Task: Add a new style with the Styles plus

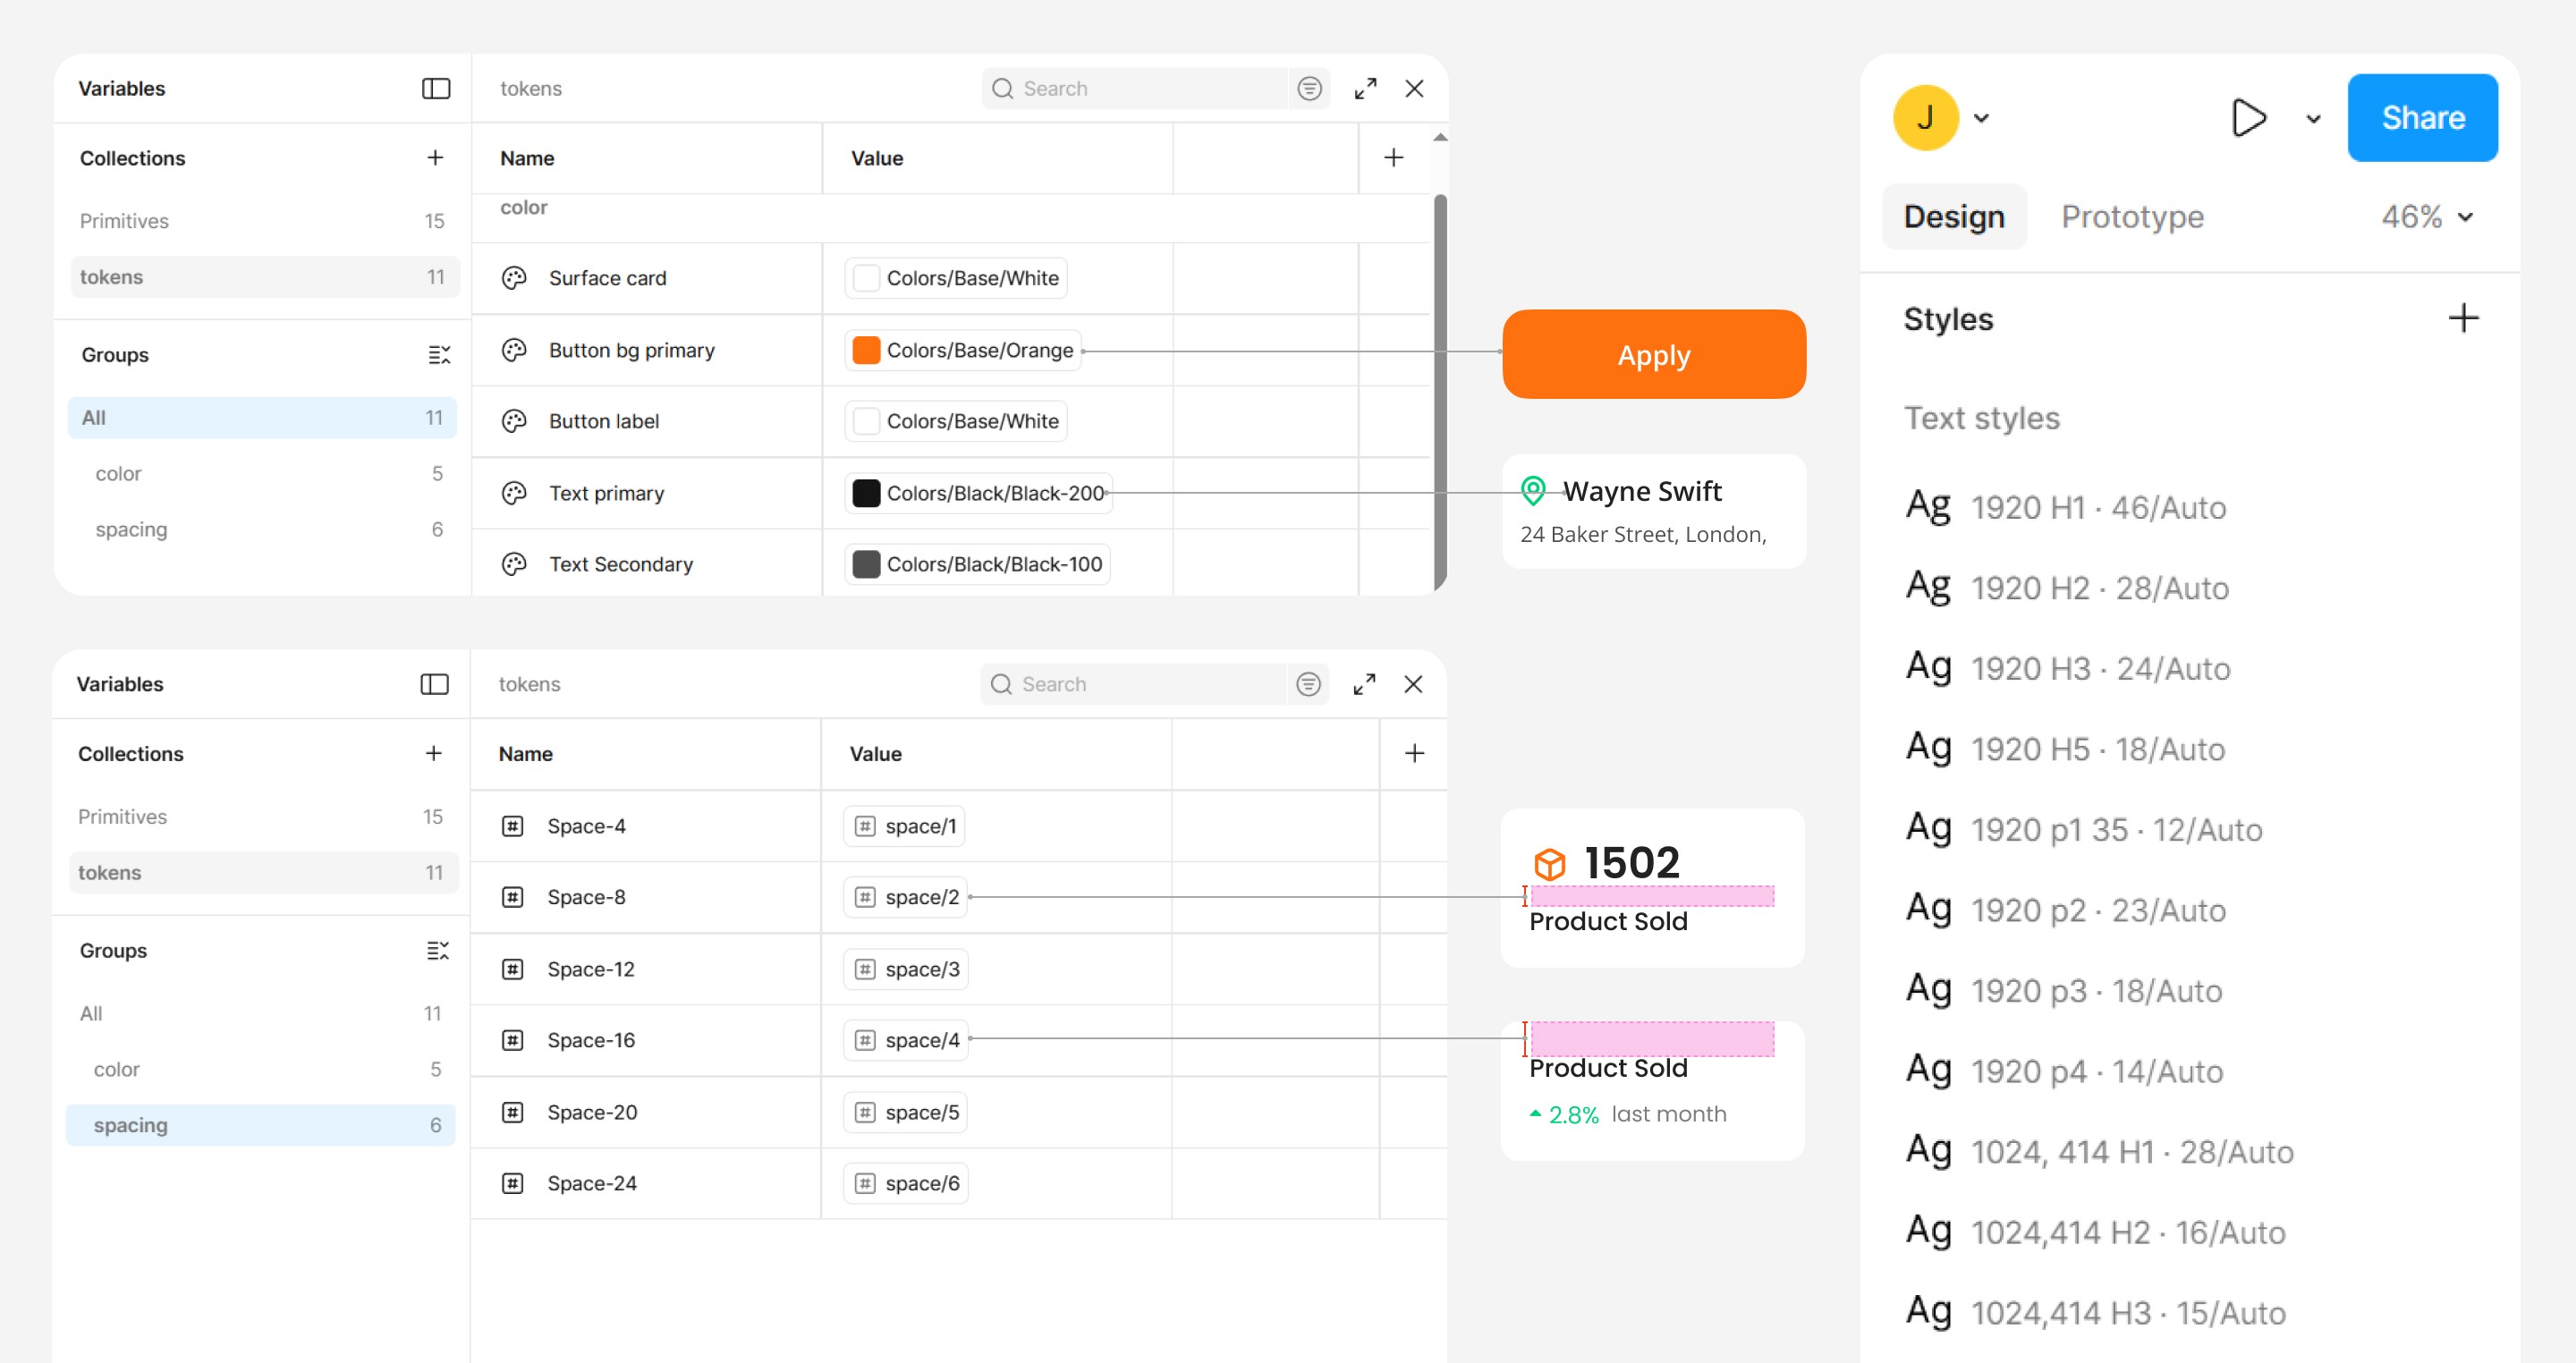Action: 2463,319
